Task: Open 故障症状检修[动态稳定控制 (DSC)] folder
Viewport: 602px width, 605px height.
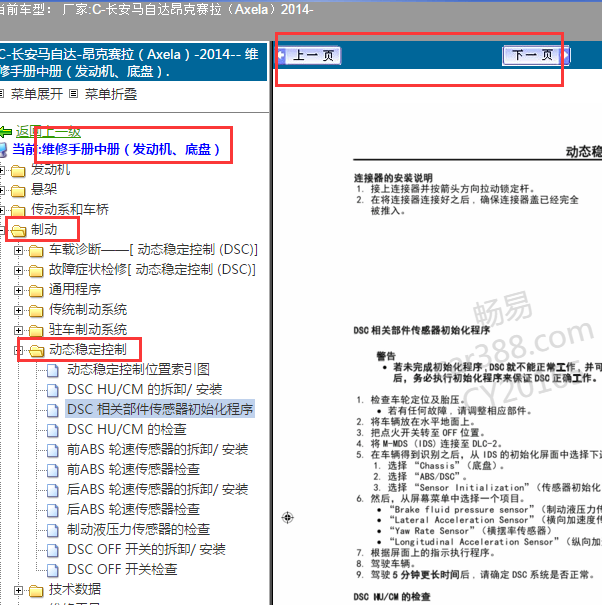Action: [152, 269]
